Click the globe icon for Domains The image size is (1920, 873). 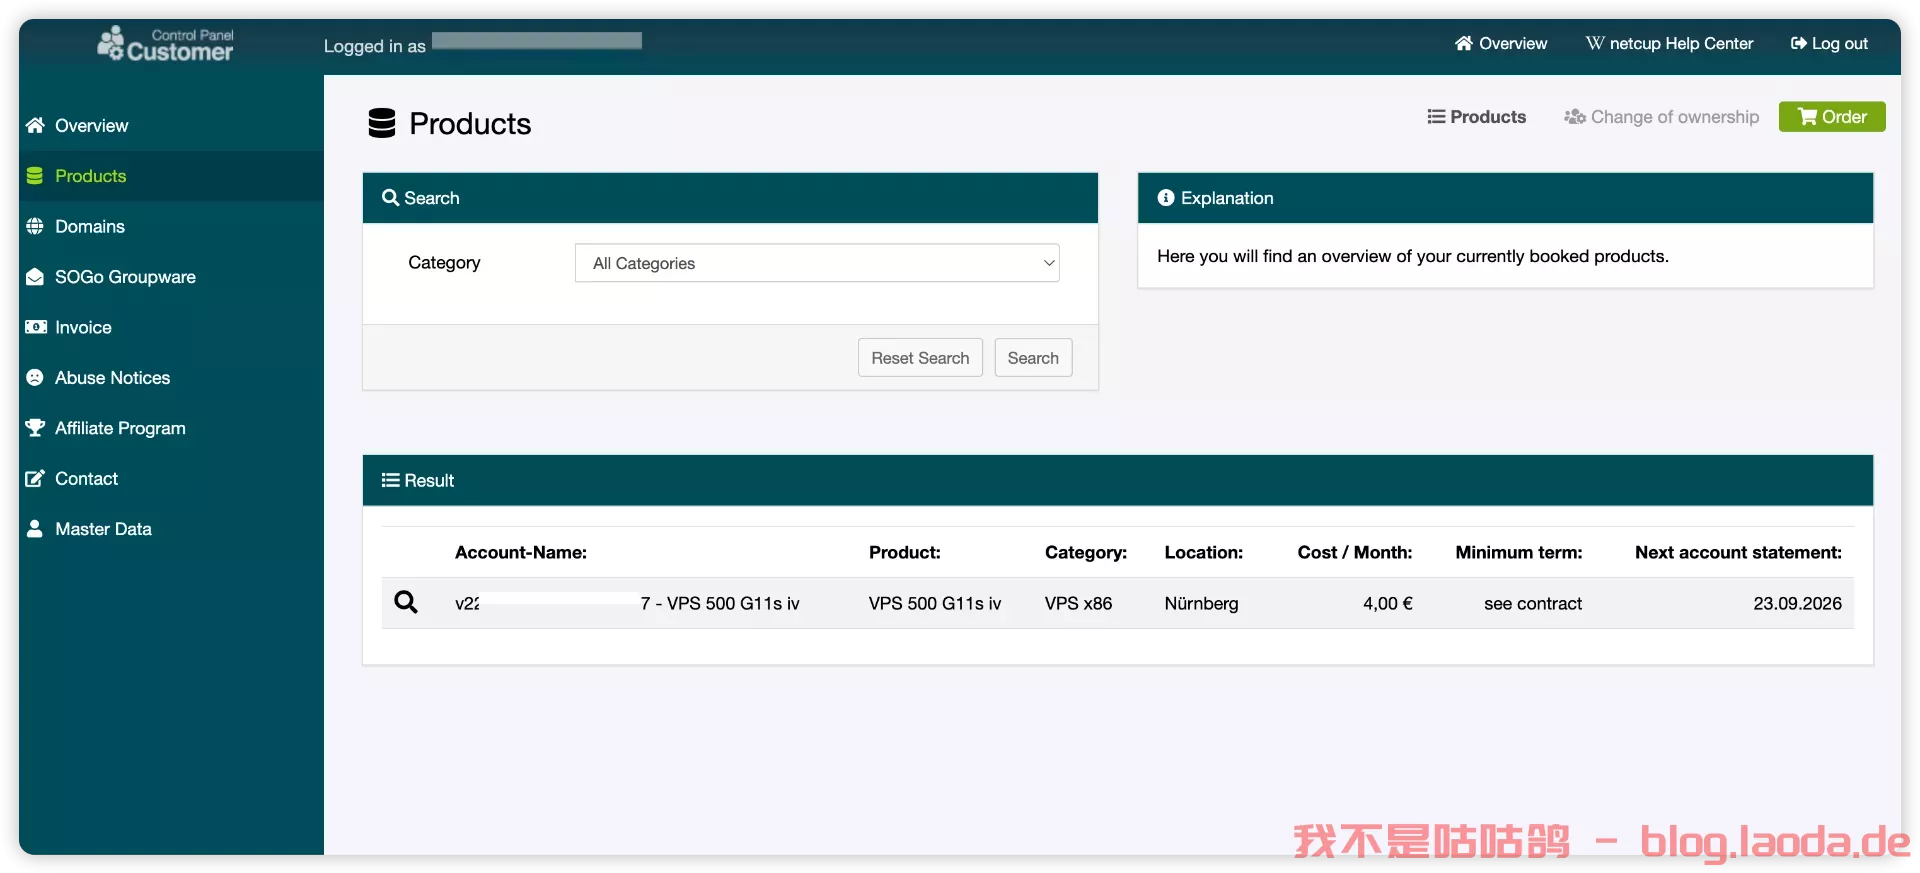pos(35,226)
